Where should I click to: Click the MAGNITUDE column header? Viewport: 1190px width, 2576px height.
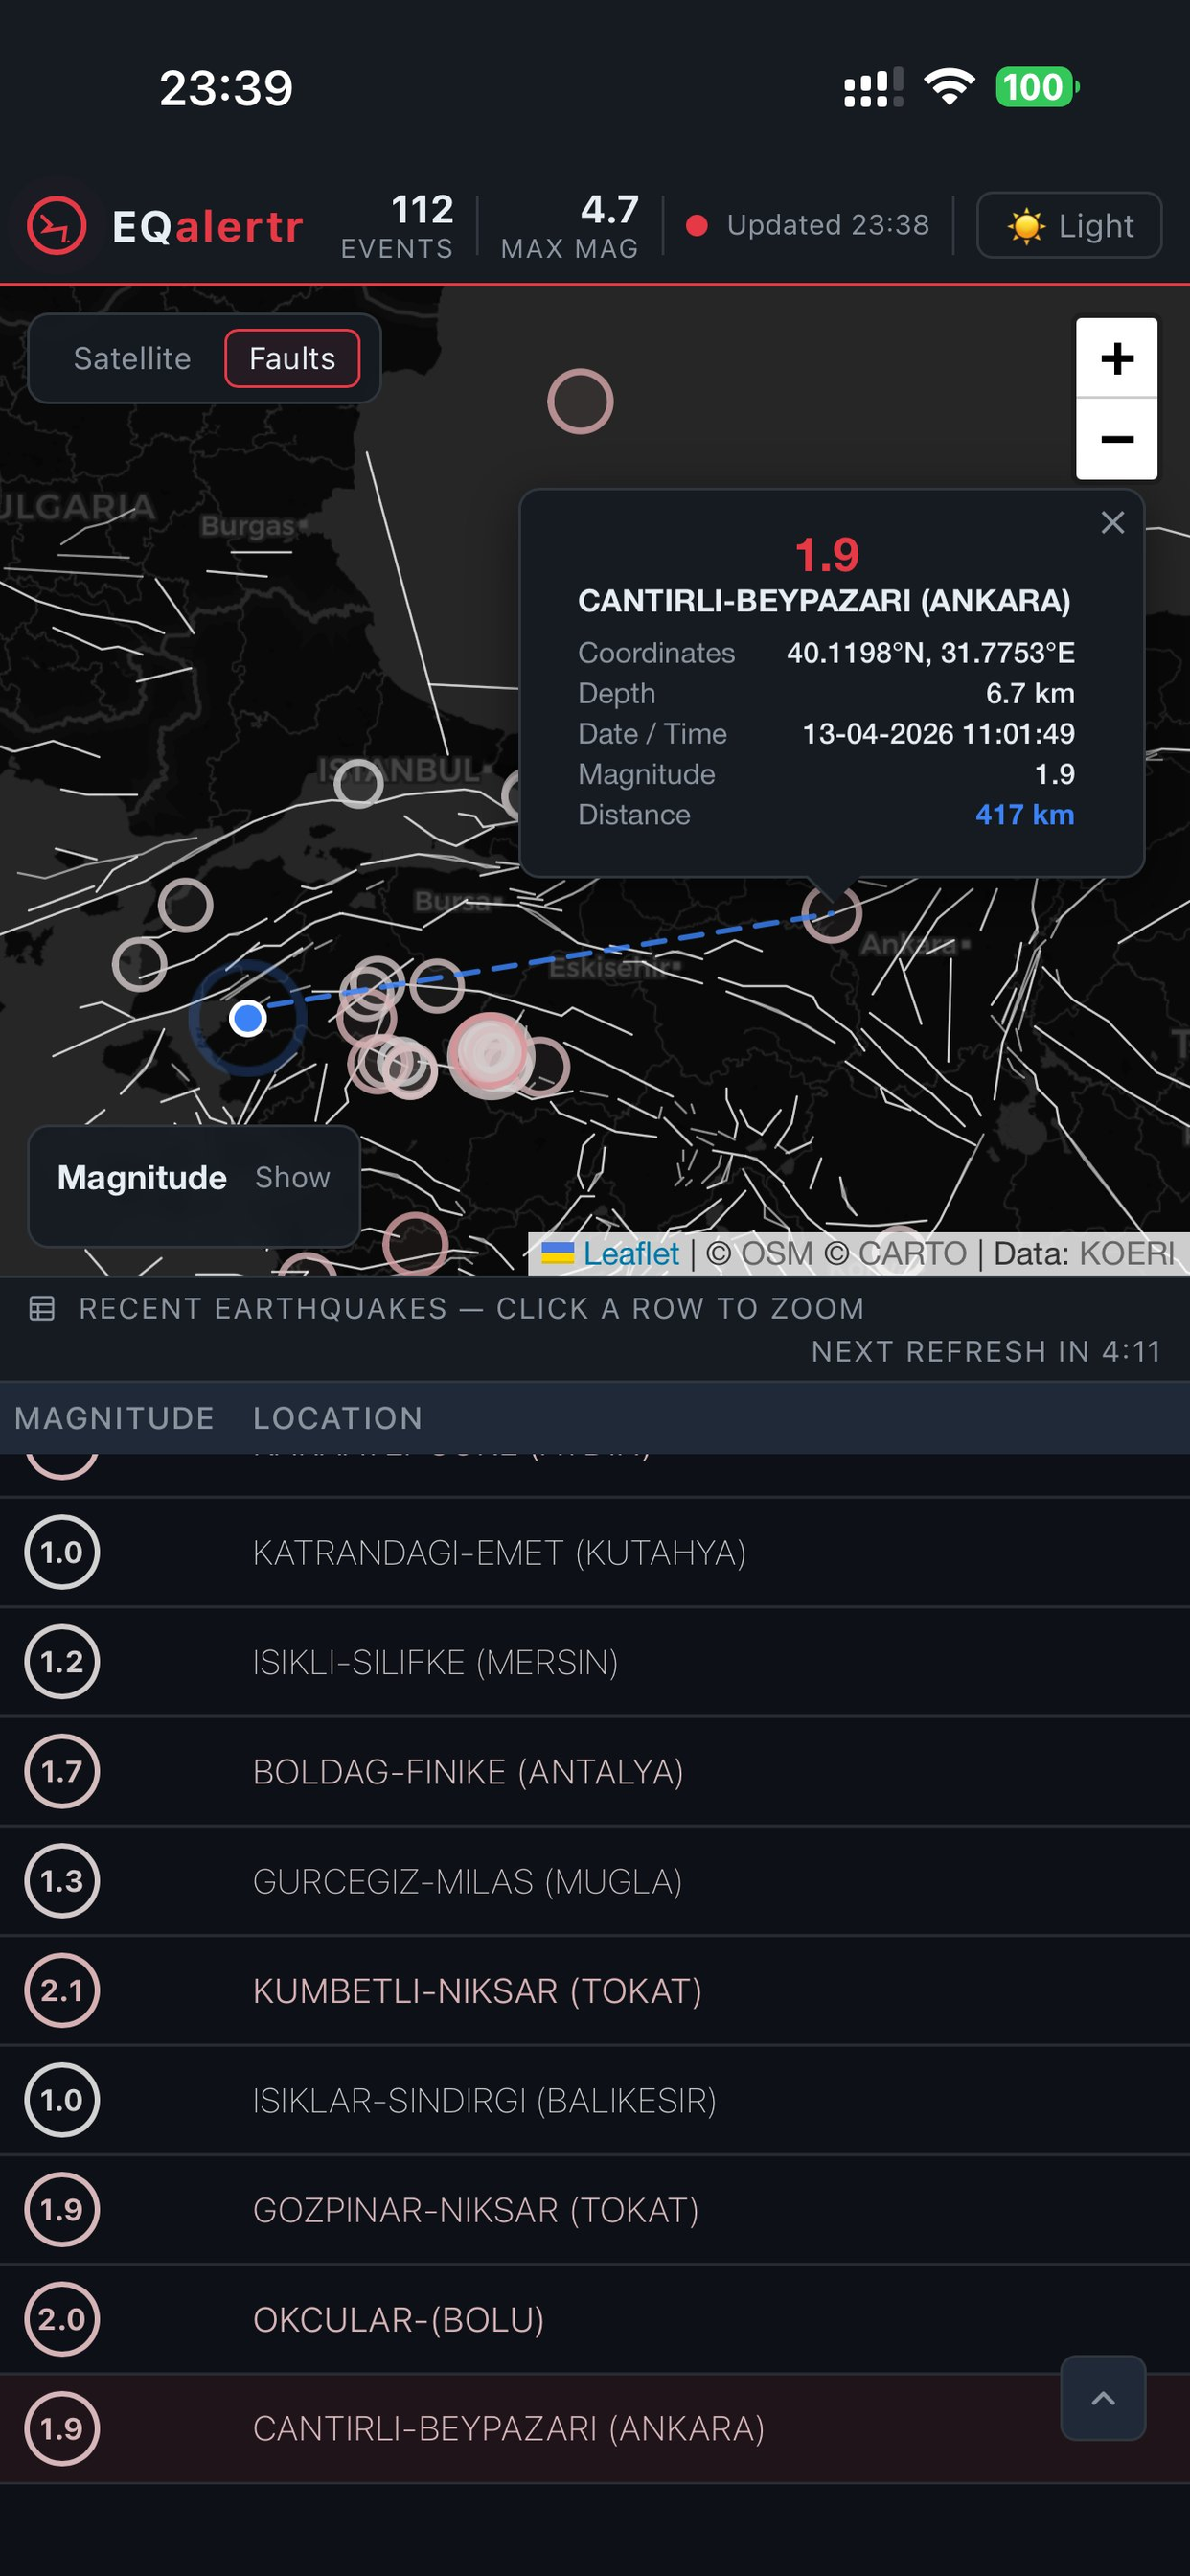114,1418
